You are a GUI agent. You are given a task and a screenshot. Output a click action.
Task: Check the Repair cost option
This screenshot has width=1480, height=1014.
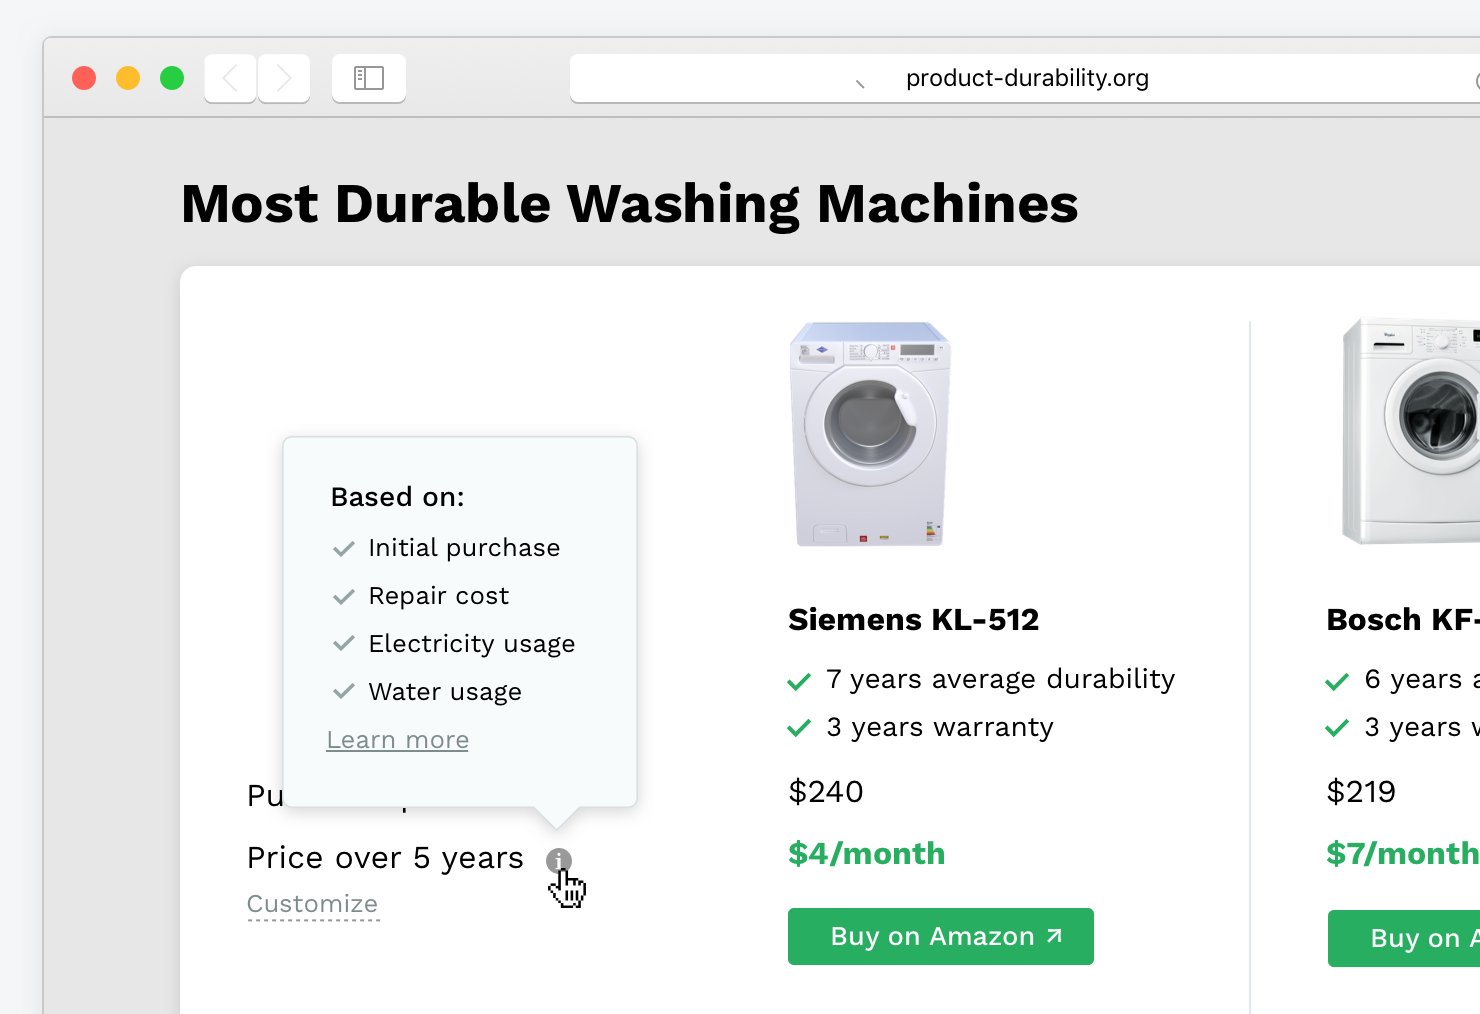(344, 596)
